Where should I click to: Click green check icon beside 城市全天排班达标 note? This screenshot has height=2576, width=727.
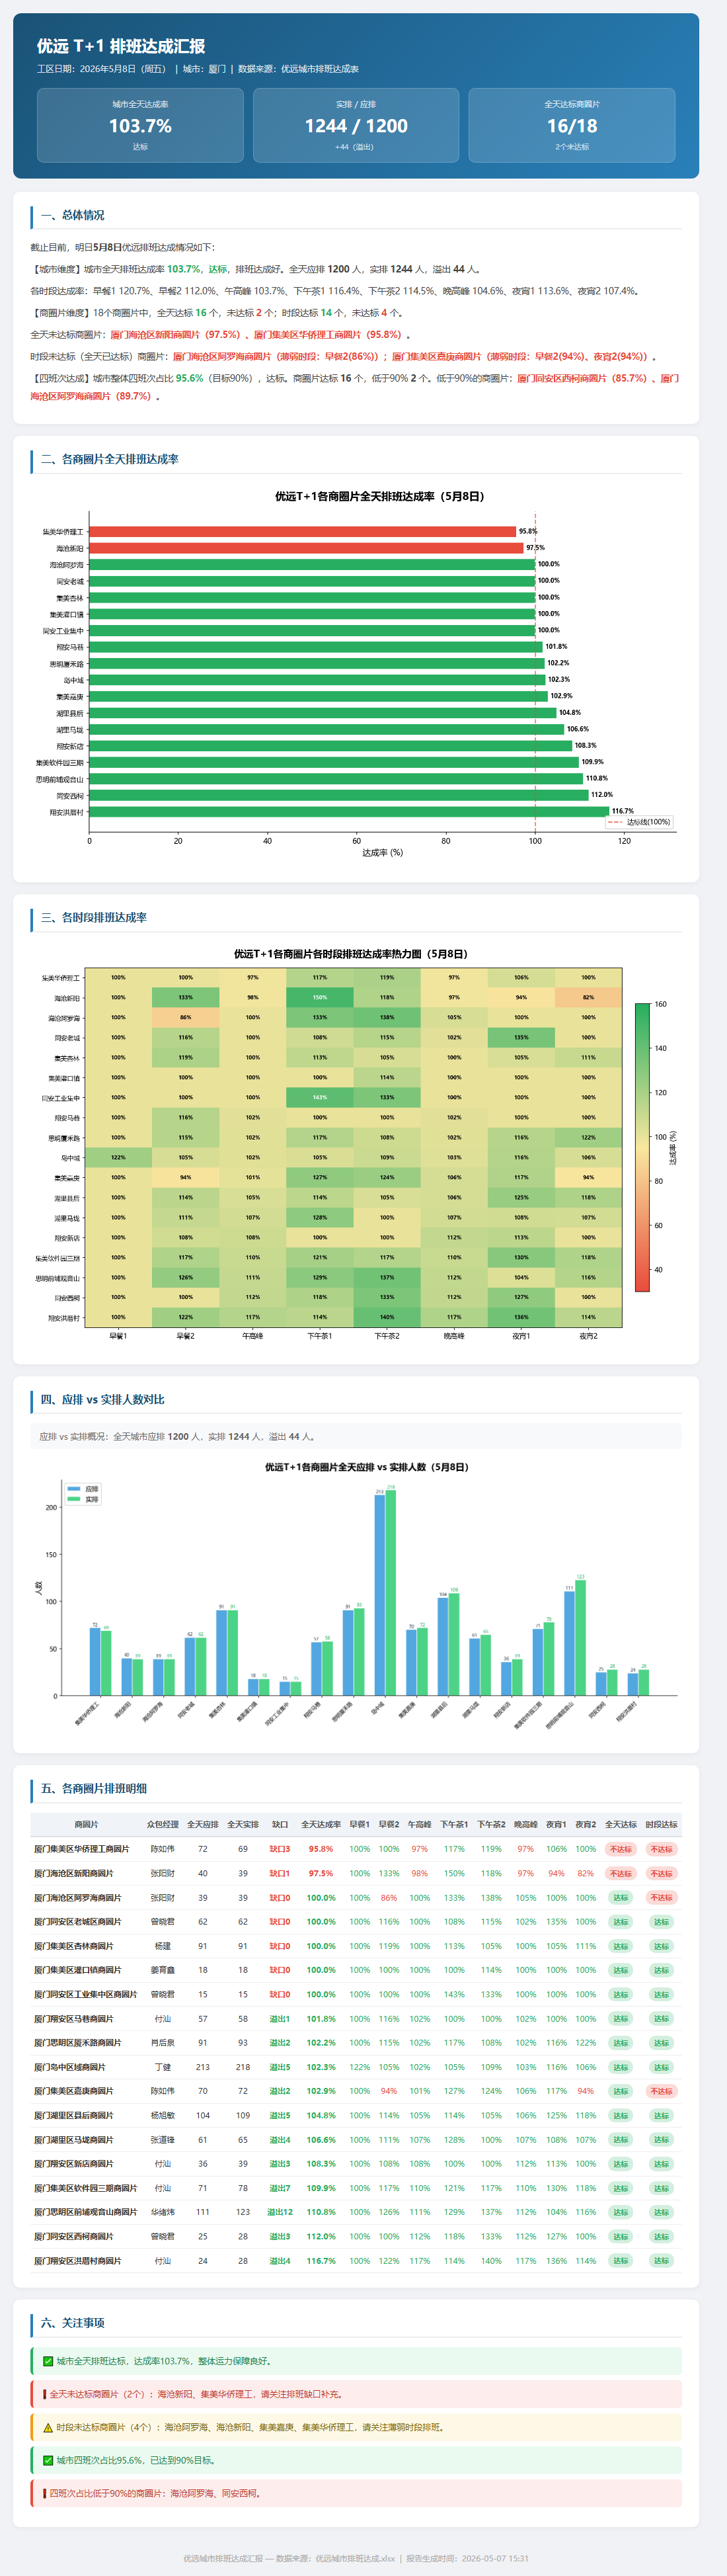pos(48,2361)
